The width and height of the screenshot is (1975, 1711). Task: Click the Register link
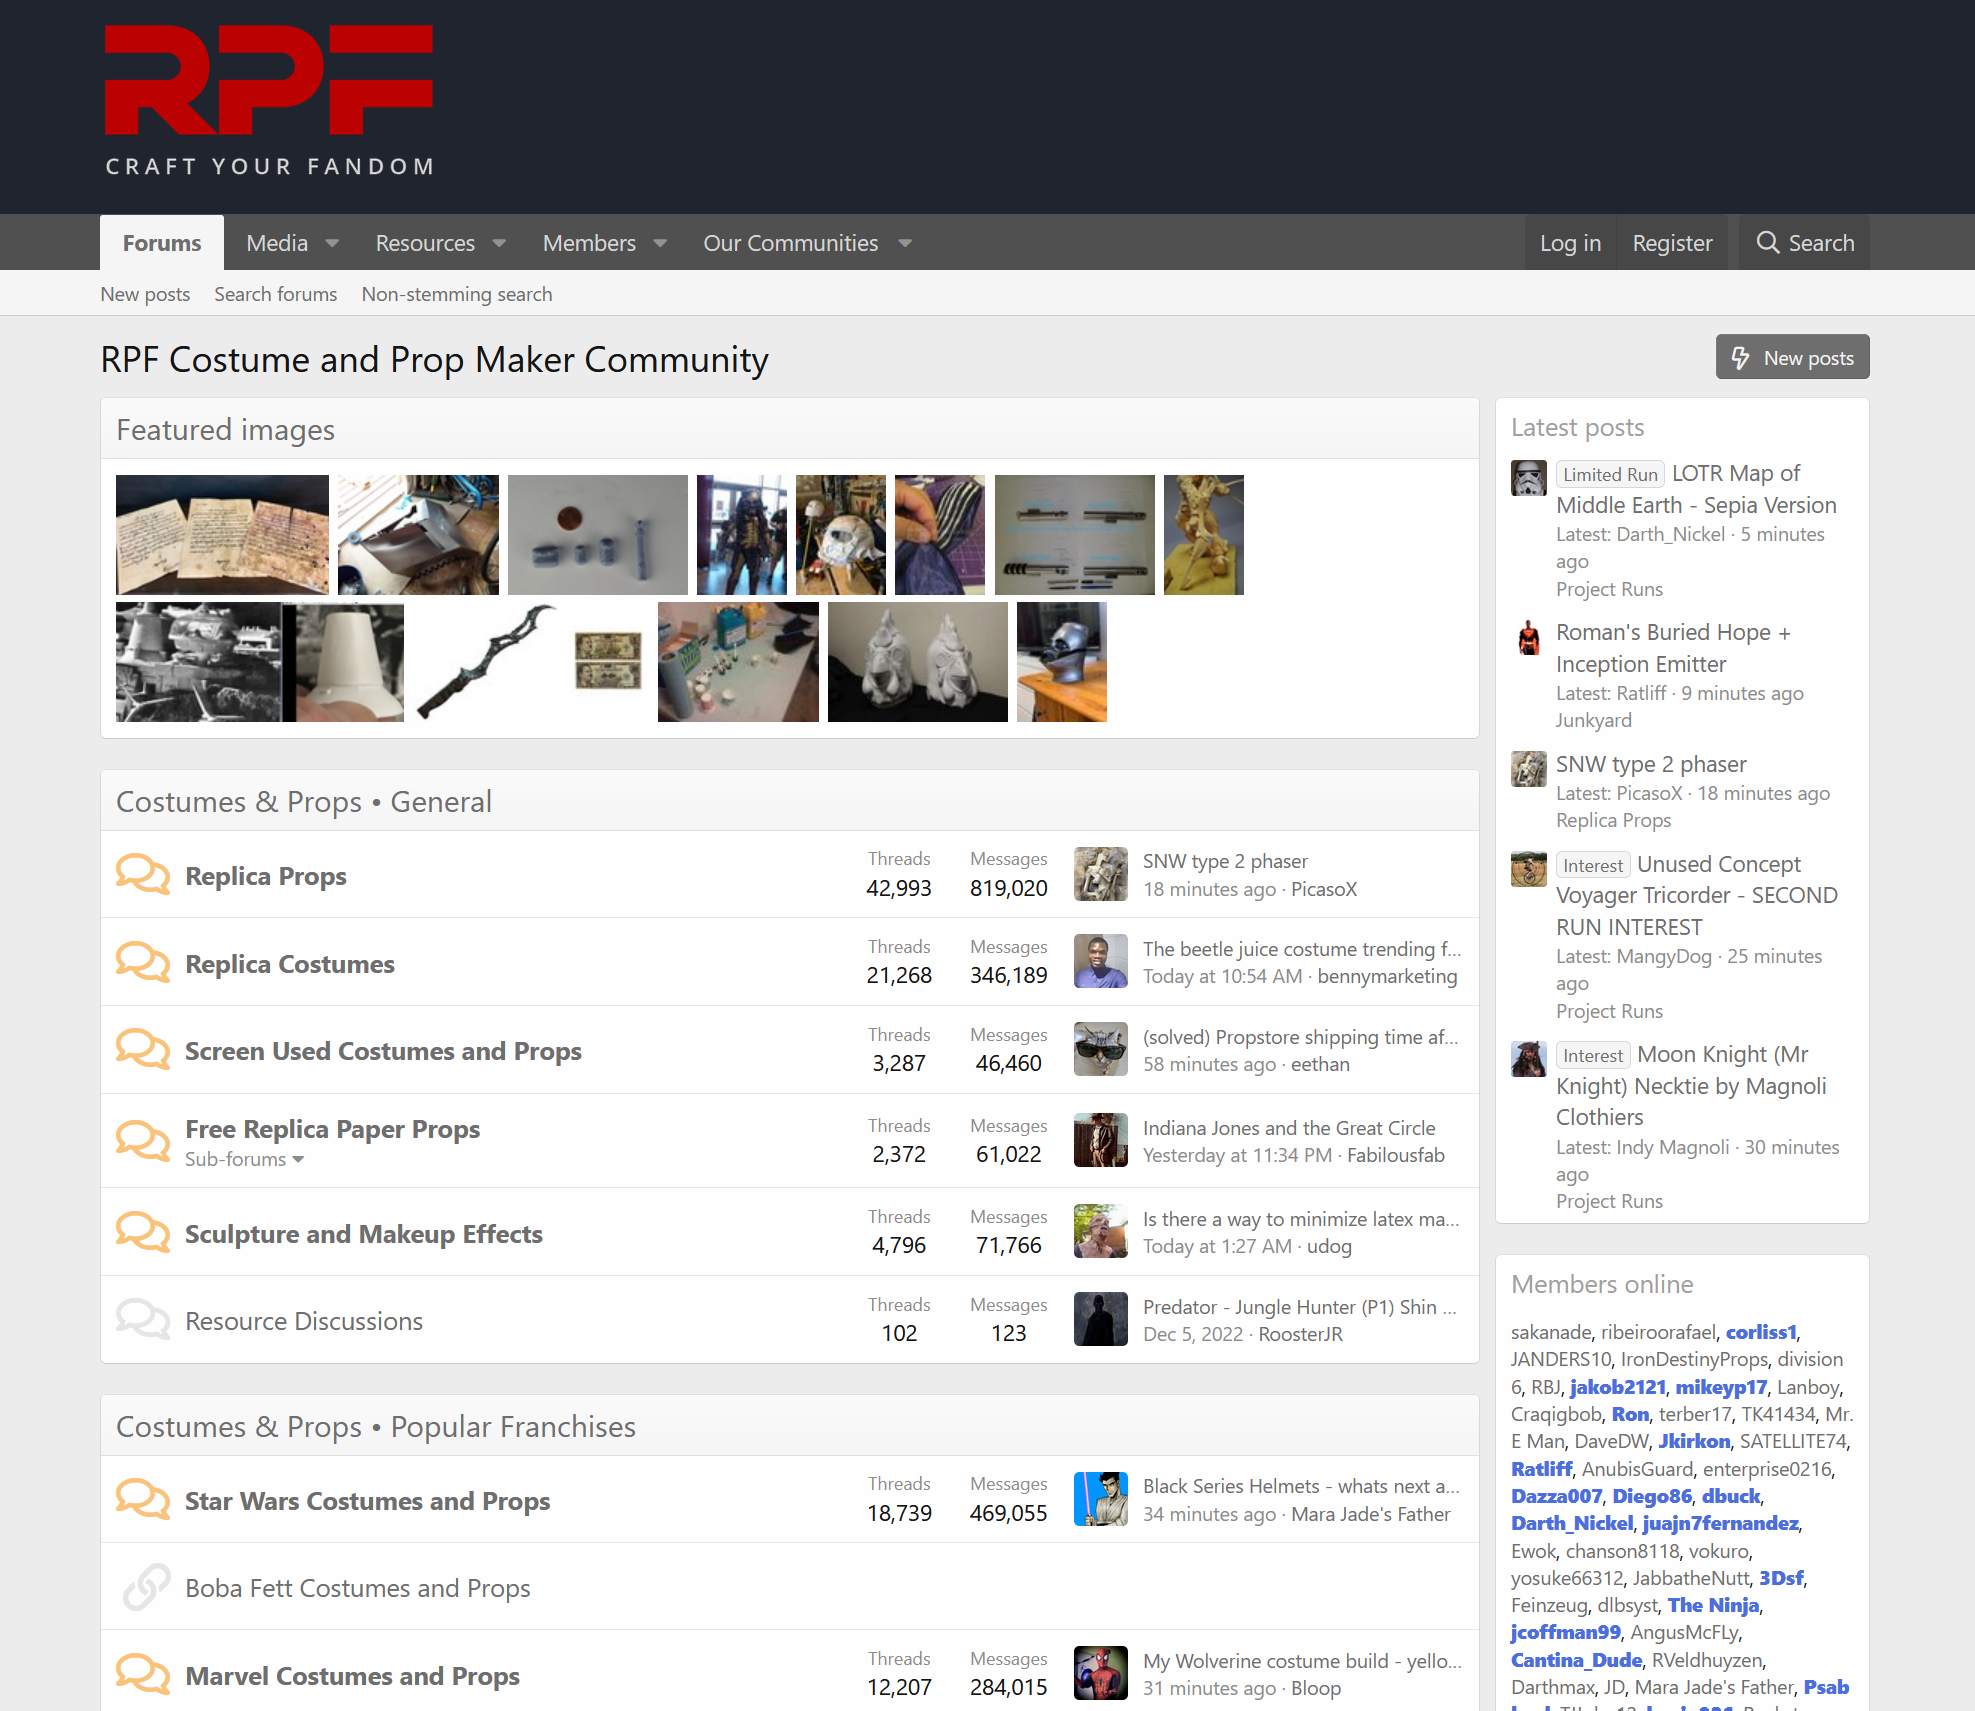(1672, 243)
